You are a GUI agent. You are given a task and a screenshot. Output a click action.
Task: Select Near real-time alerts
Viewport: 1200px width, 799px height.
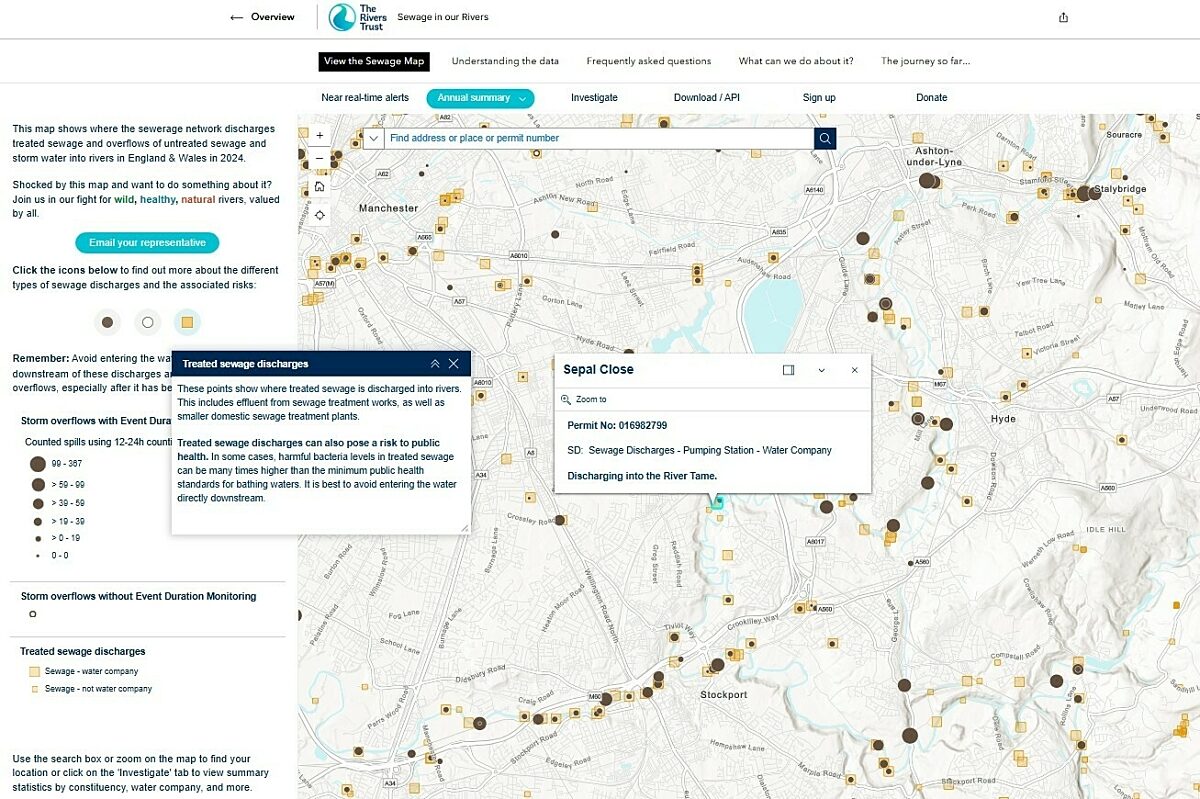pyautogui.click(x=365, y=98)
